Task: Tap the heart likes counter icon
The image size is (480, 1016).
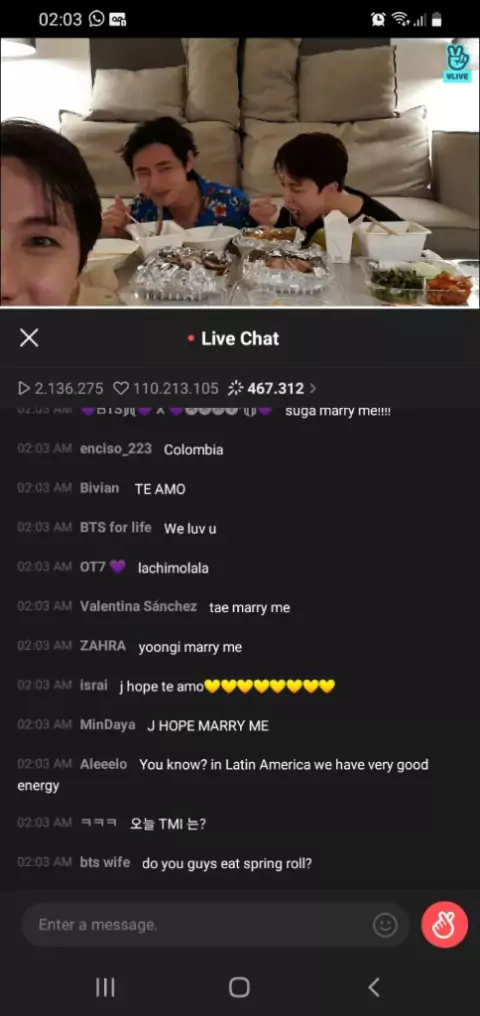Action: point(120,388)
